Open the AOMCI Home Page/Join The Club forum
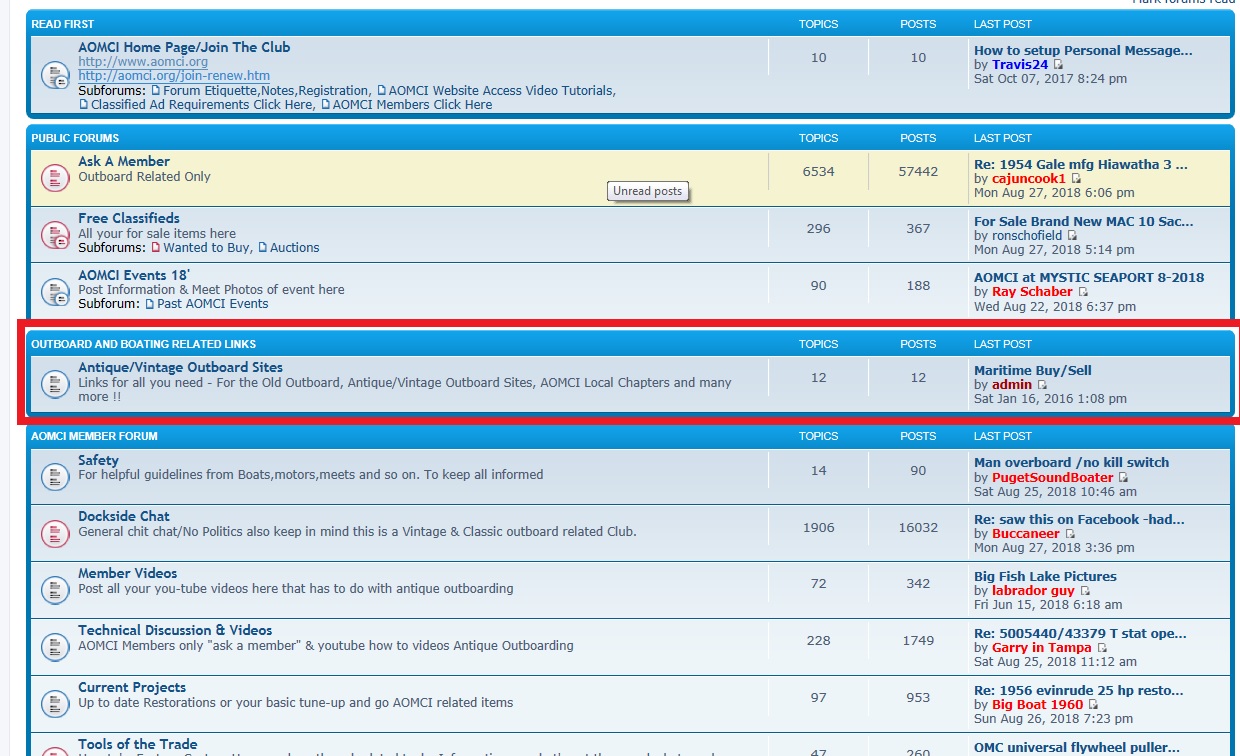The width and height of the screenshot is (1240, 756). (x=184, y=47)
